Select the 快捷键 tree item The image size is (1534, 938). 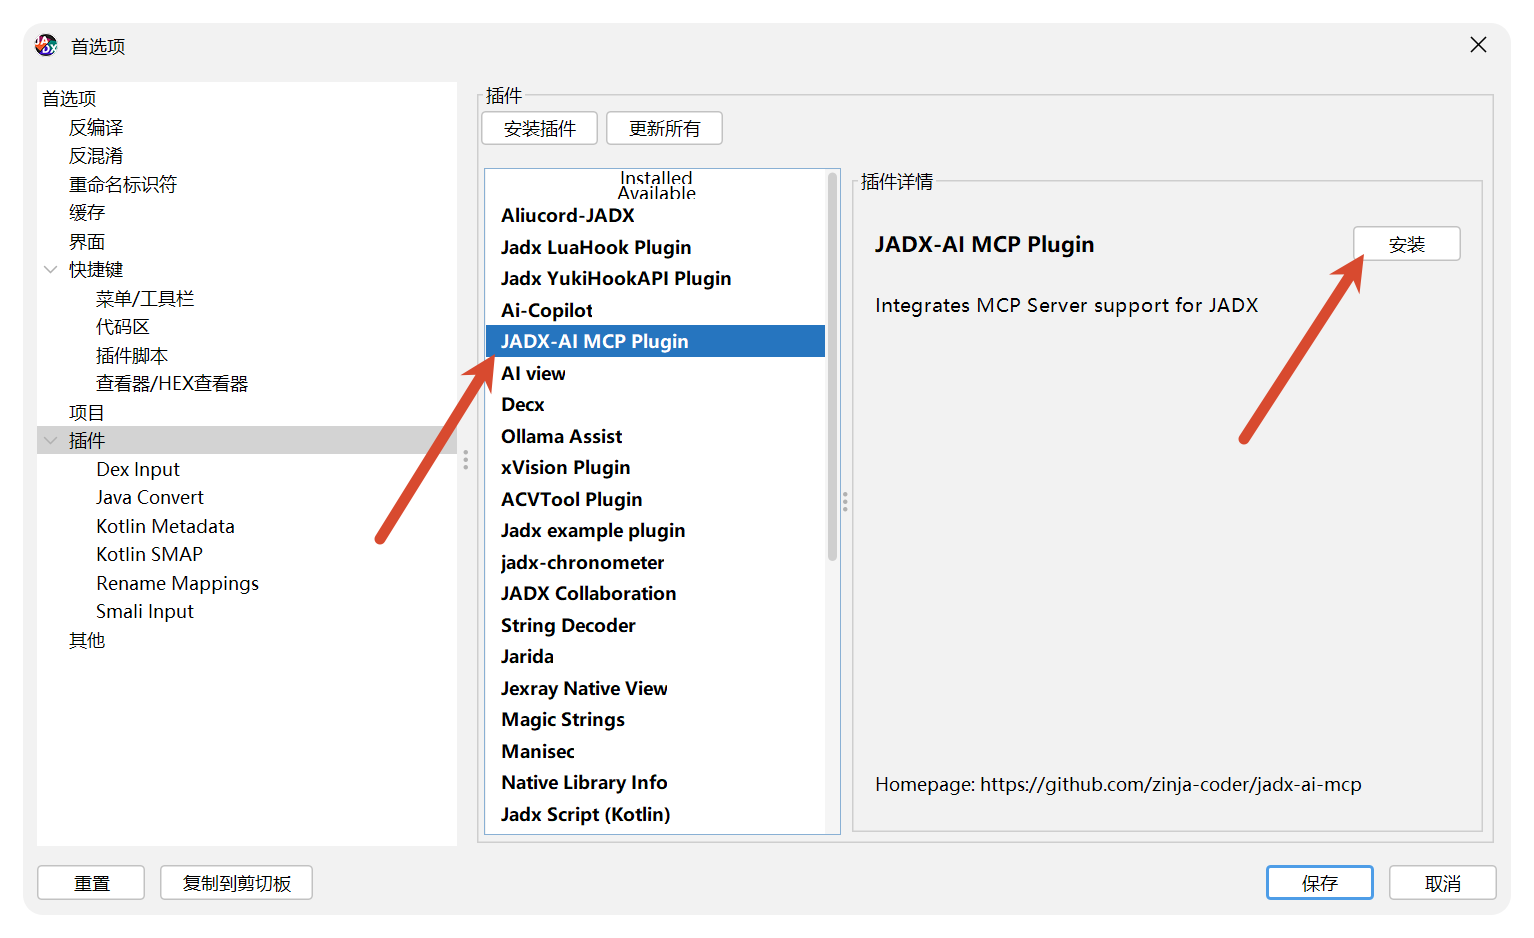pos(96,270)
